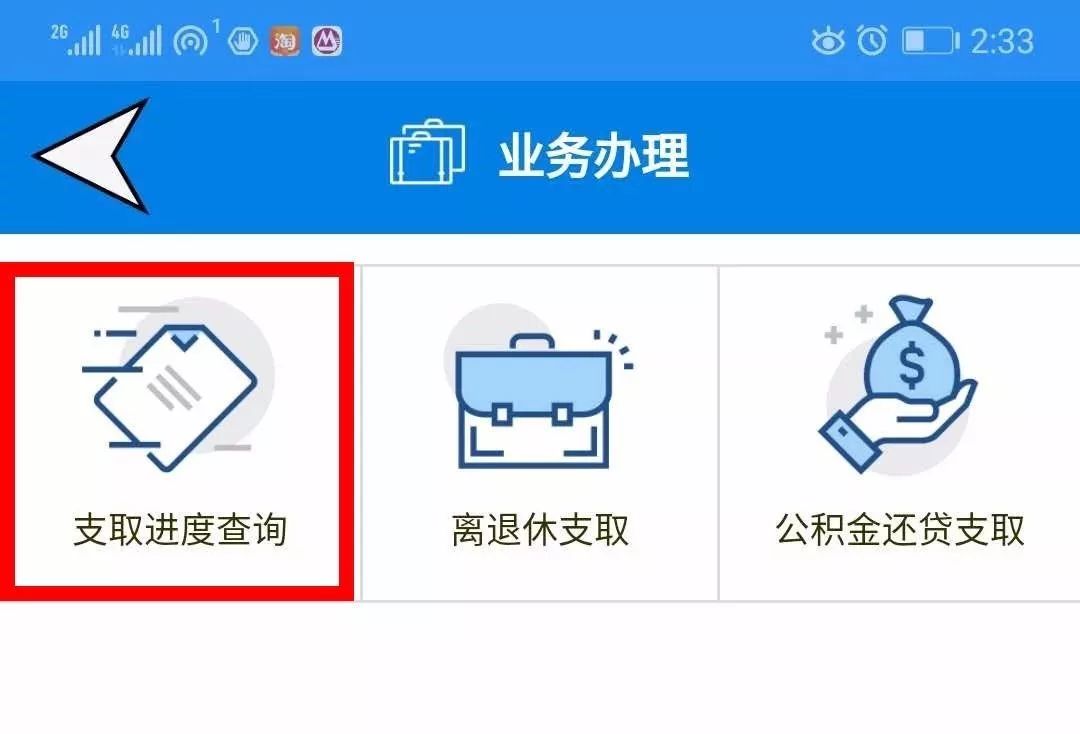Tap the 4G signal strength indicator
This screenshot has width=1080, height=734.
[136, 40]
